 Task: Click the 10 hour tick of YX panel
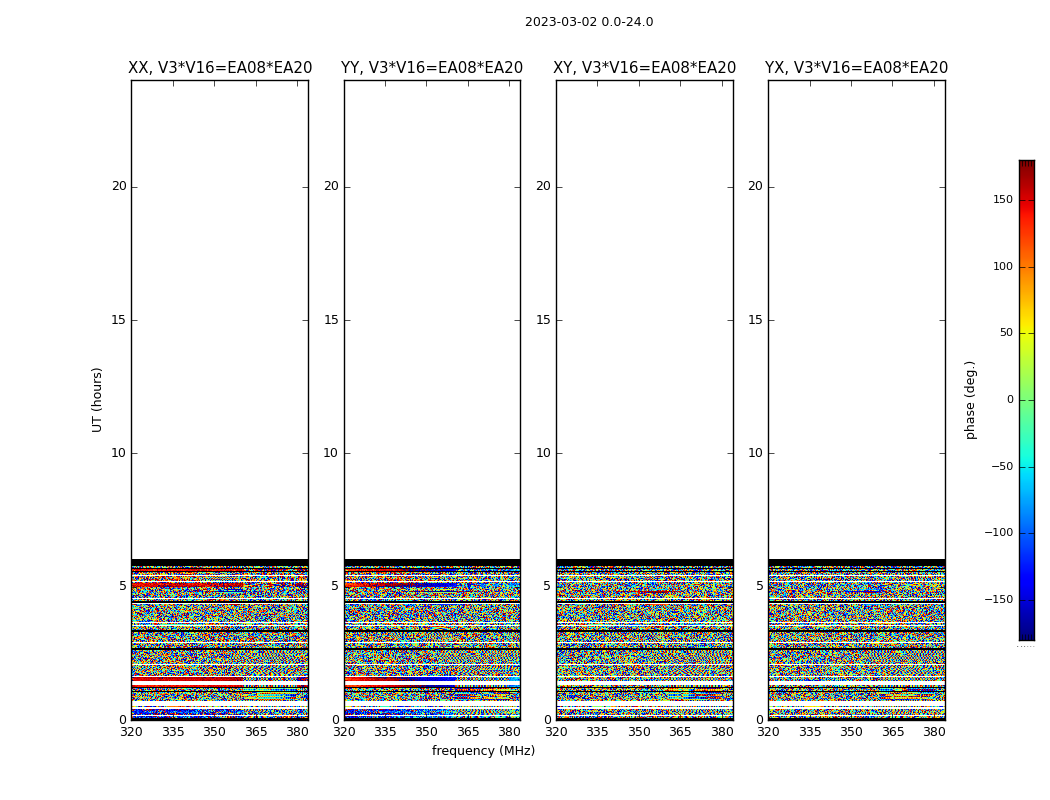[755, 453]
